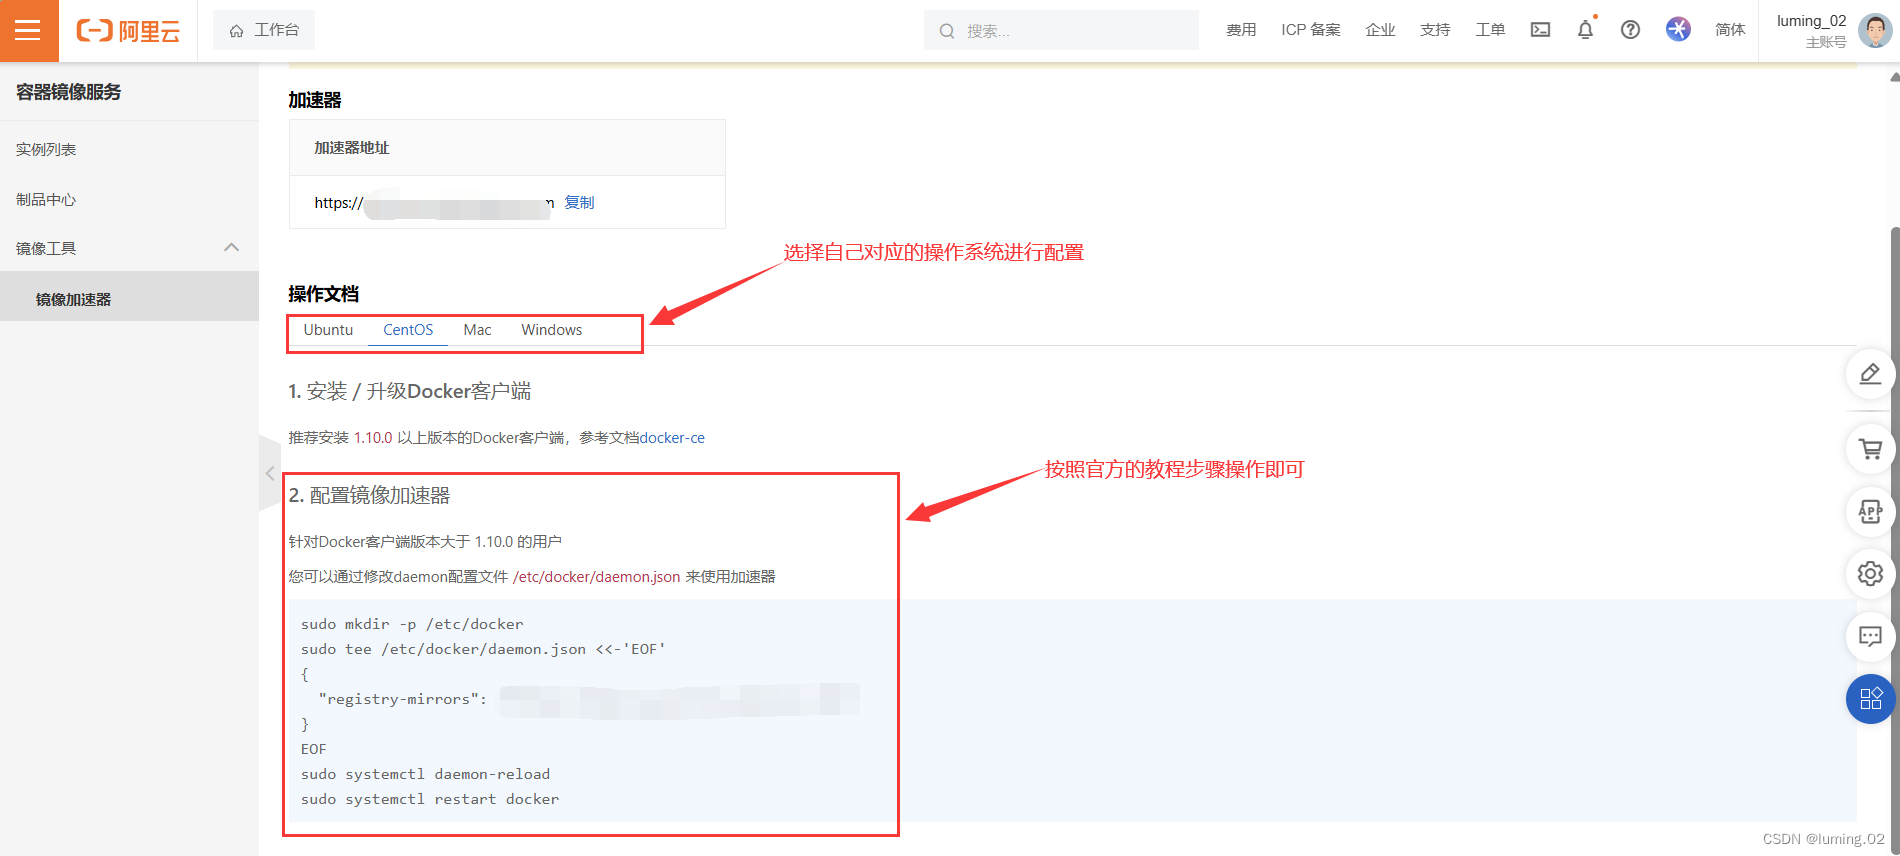Select 镜像加速器 in sidebar
This screenshot has height=856, width=1900.
tap(129, 298)
